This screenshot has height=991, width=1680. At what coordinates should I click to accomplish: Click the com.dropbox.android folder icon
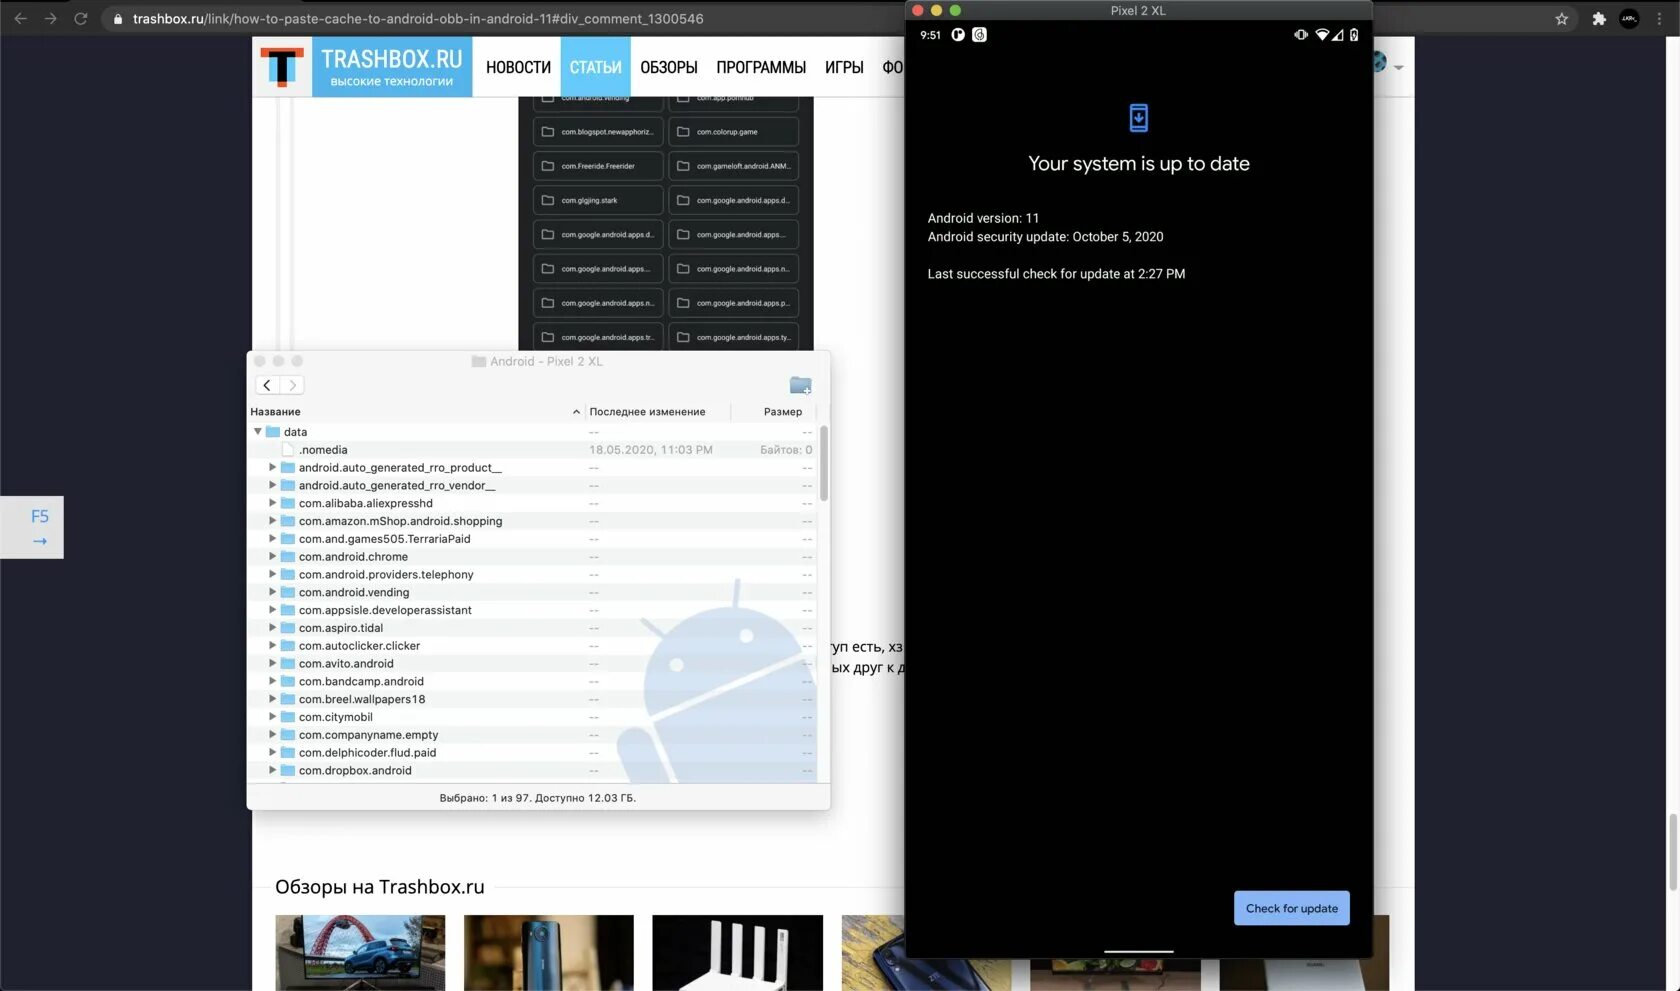tap(288, 771)
